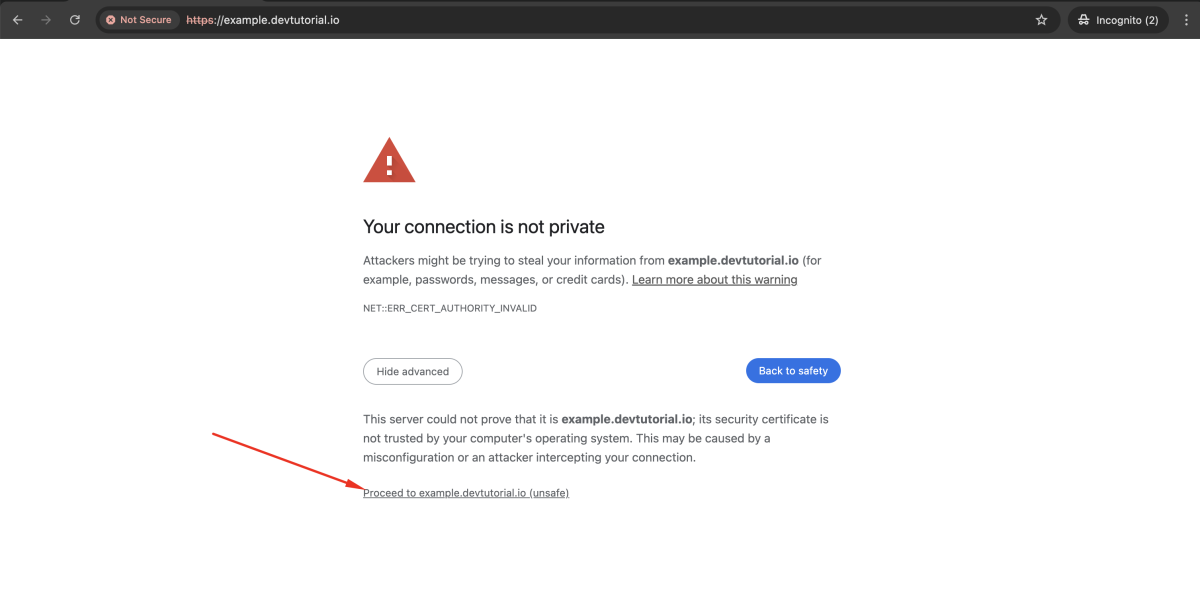Open the Chrome three-dot menu
1200x604 pixels.
[1186, 20]
